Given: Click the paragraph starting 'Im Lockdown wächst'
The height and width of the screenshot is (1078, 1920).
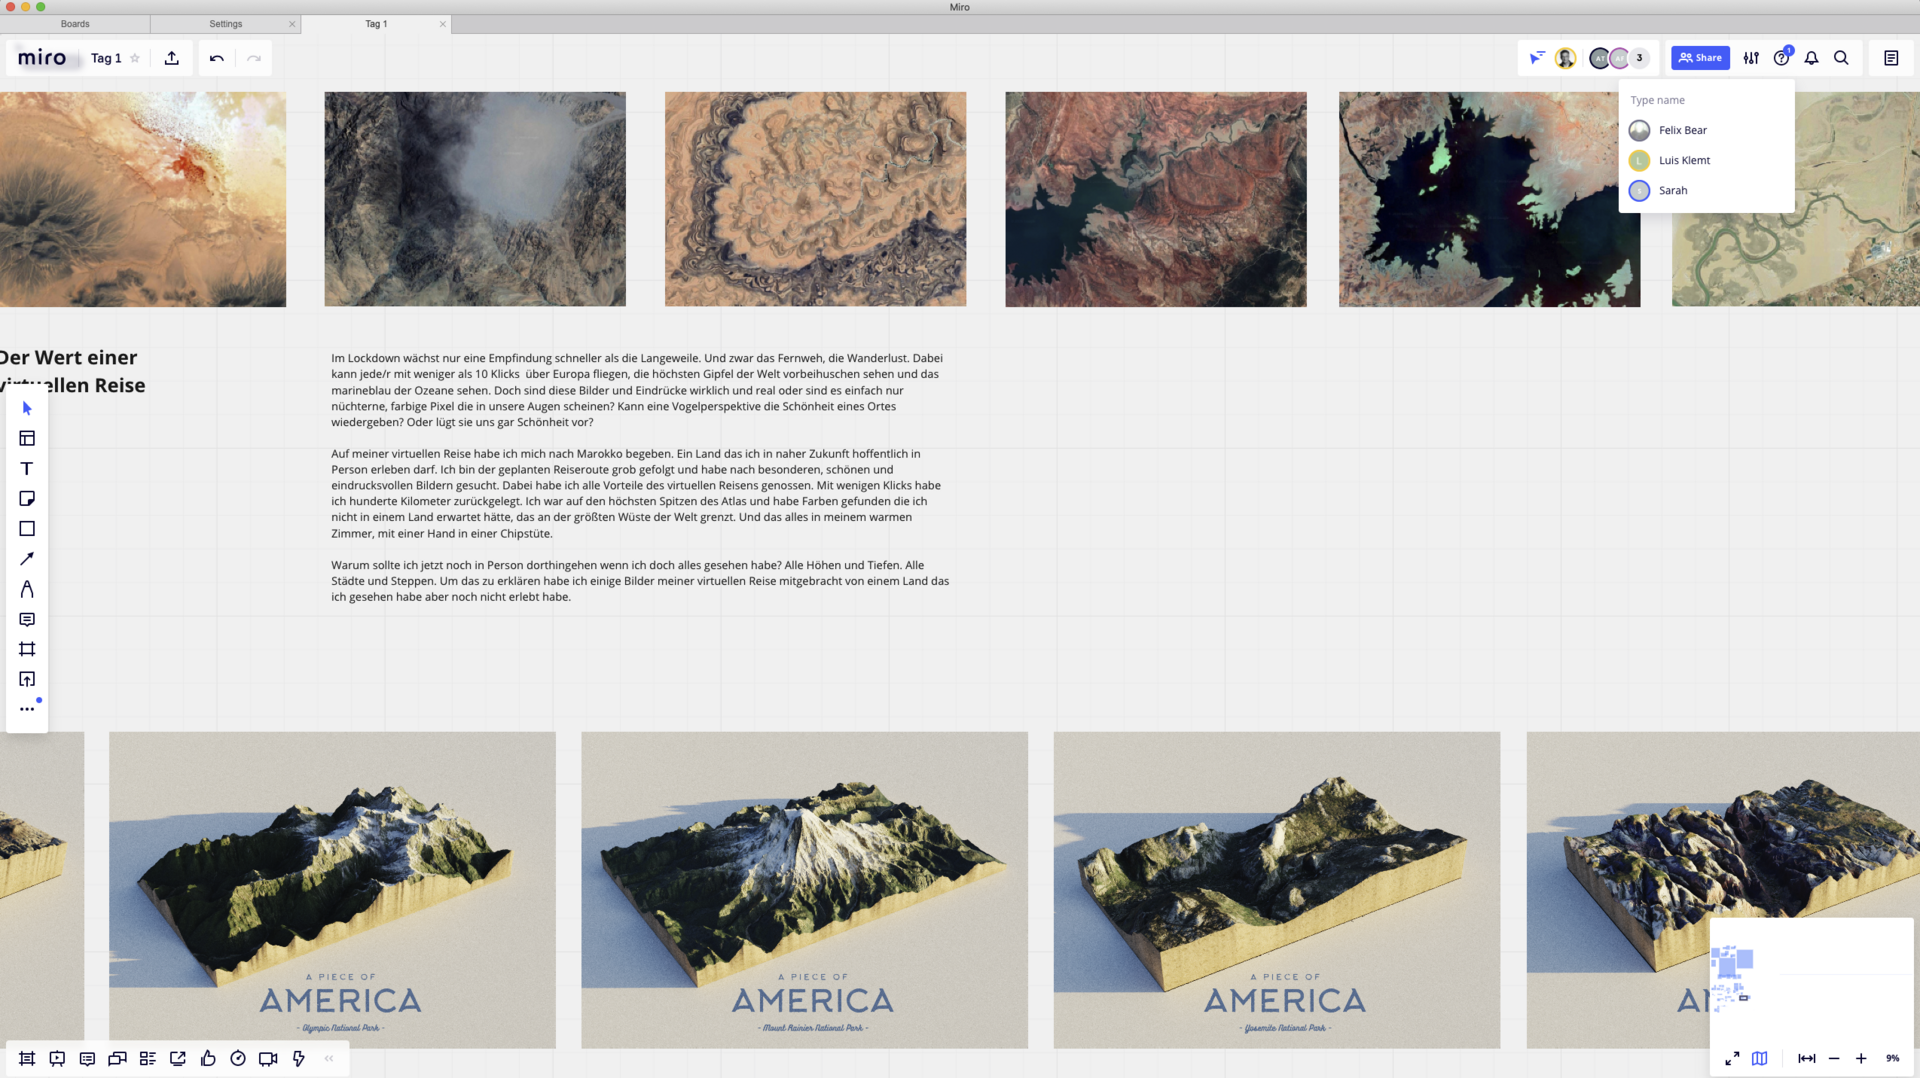Looking at the screenshot, I should click(x=637, y=390).
